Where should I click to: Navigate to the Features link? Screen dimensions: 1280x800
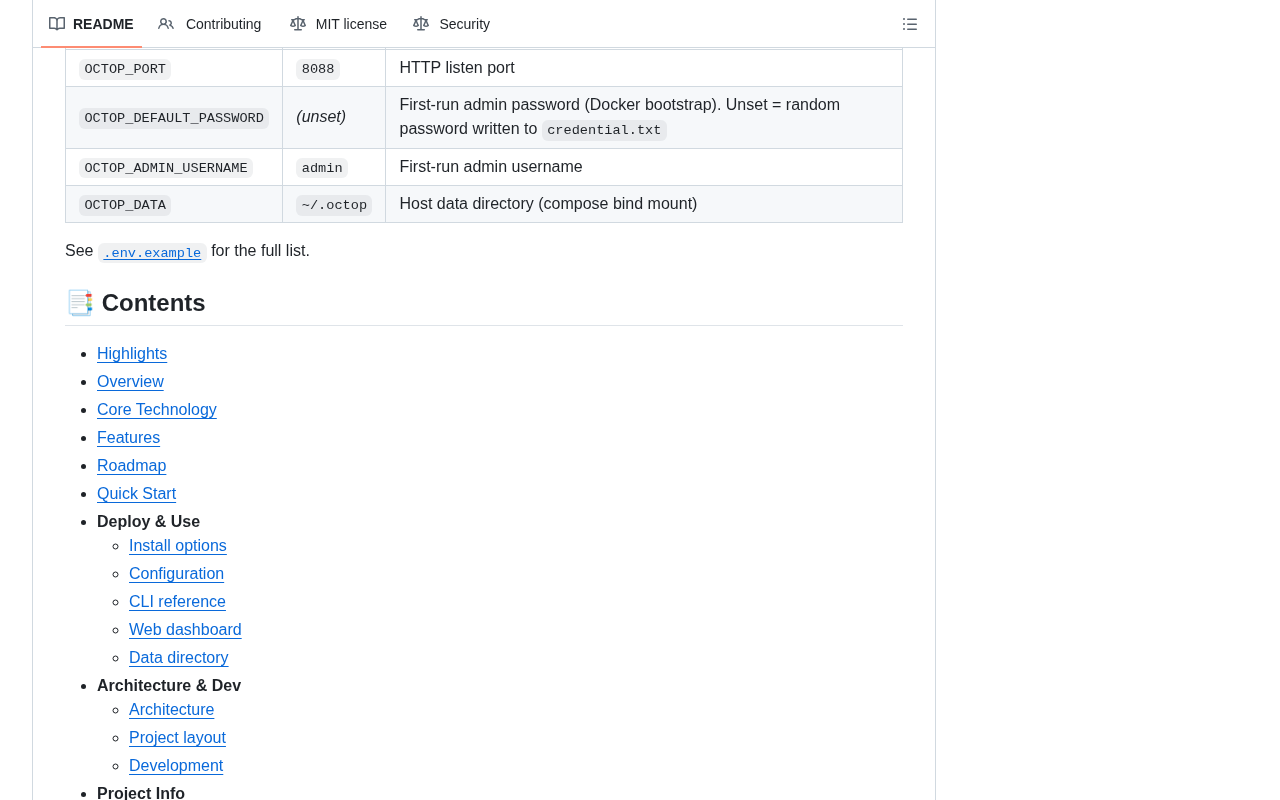(x=128, y=438)
